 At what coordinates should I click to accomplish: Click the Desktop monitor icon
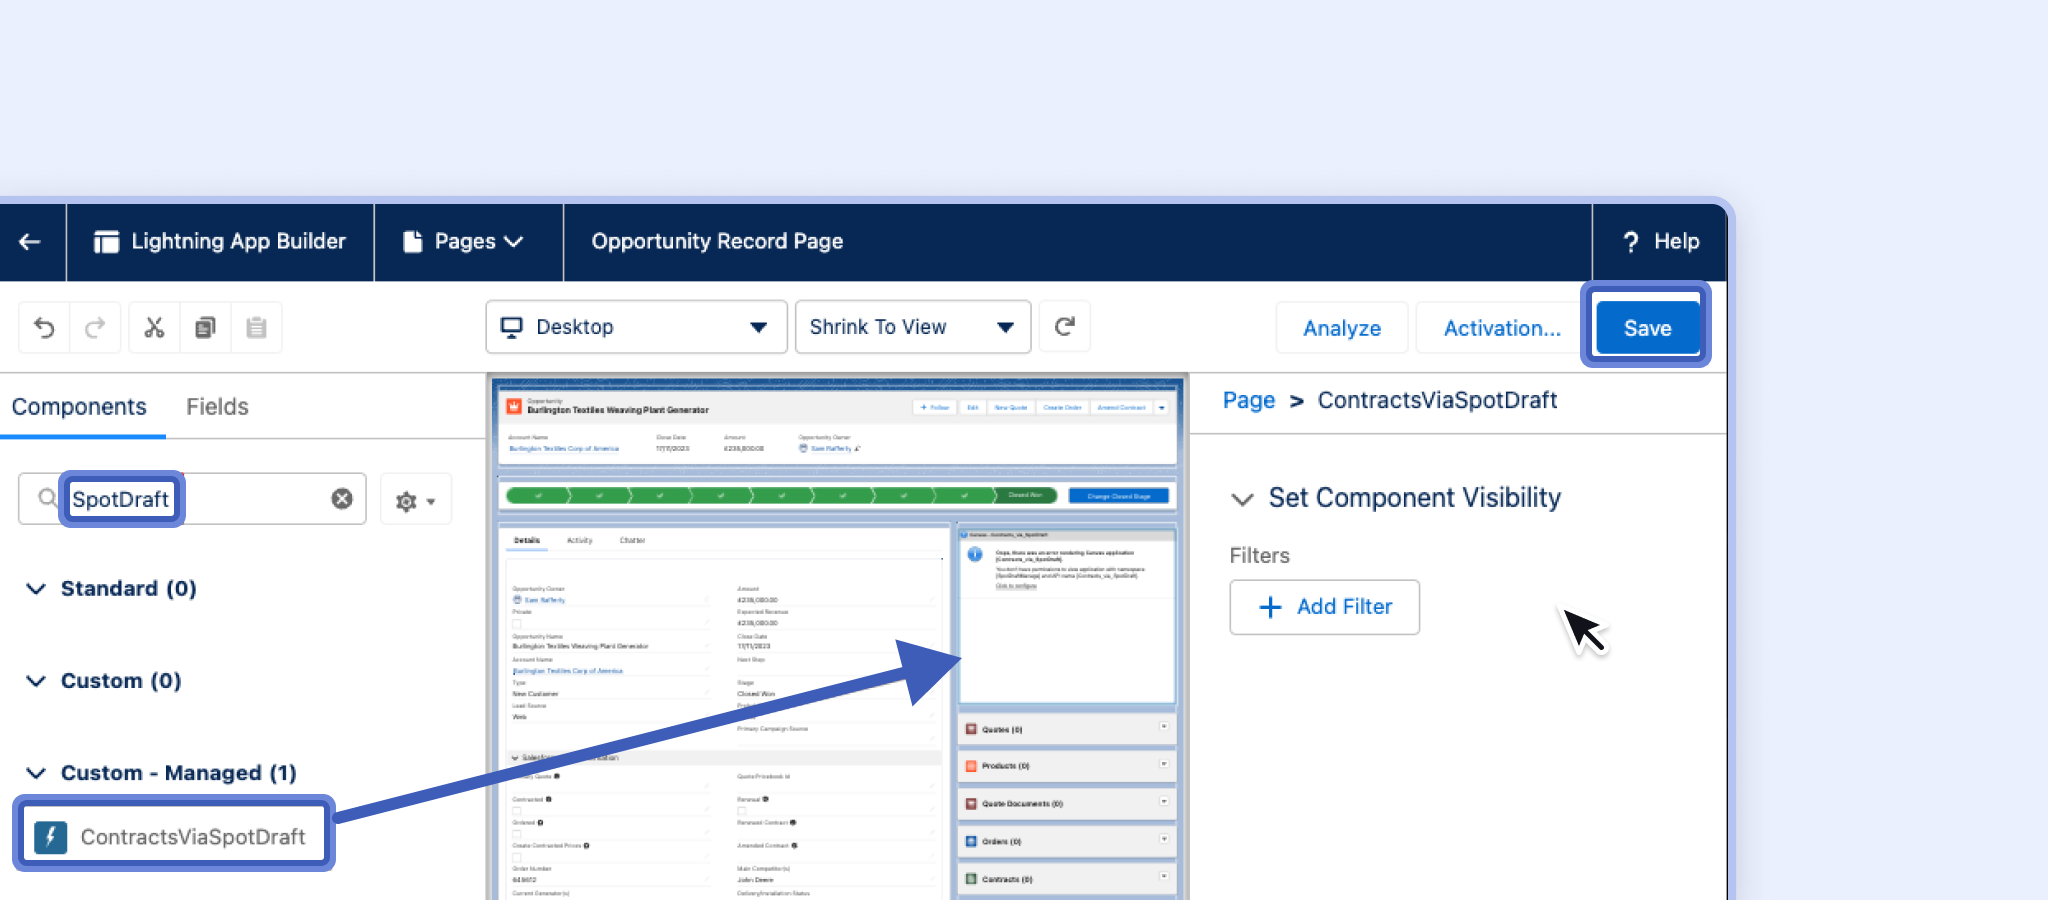pyautogui.click(x=512, y=327)
